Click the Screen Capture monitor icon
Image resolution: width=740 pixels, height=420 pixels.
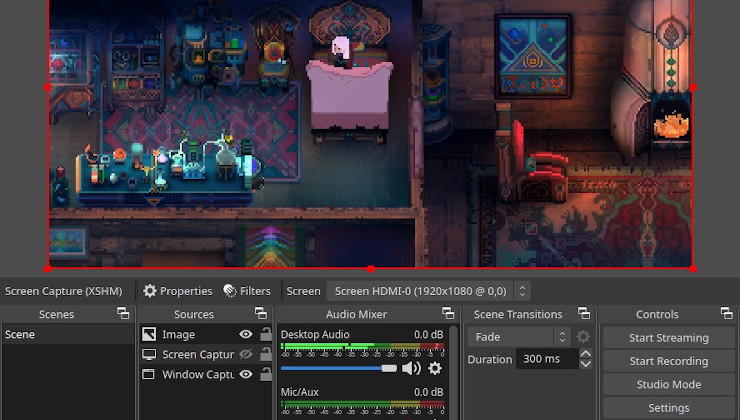149,354
